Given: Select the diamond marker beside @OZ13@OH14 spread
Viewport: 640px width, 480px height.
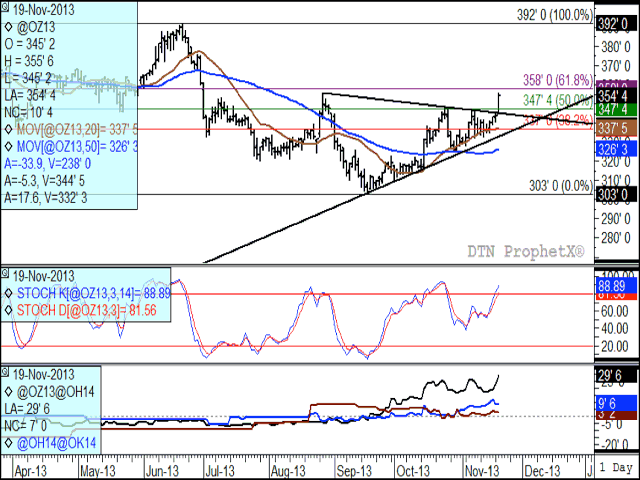Looking at the screenshot, I should (x=9, y=392).
